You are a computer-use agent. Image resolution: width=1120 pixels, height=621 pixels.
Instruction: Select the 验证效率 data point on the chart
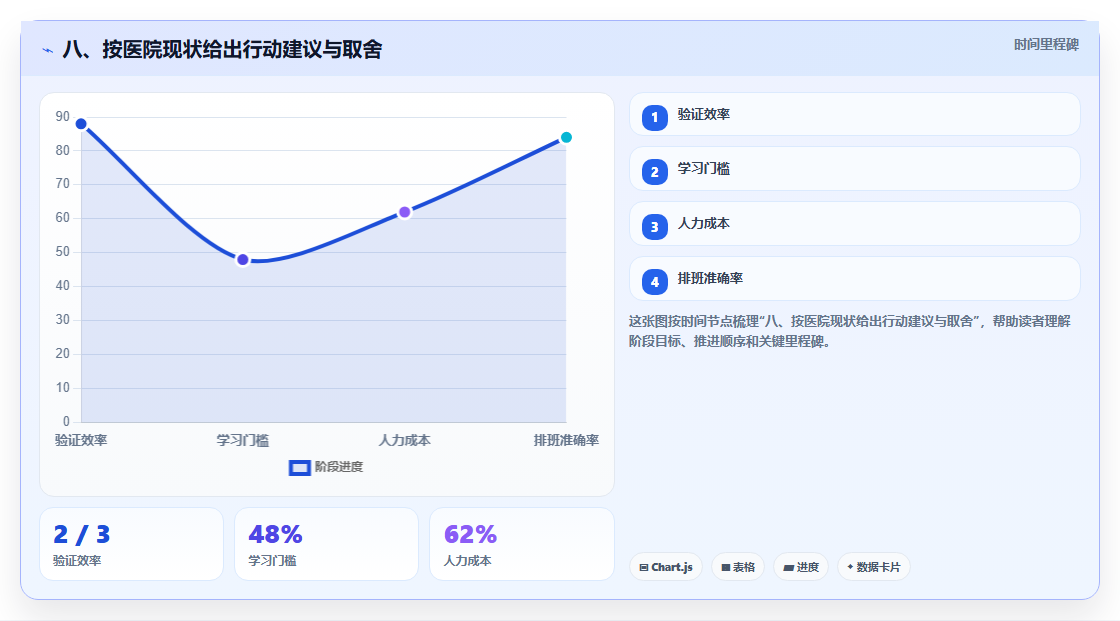(81, 124)
